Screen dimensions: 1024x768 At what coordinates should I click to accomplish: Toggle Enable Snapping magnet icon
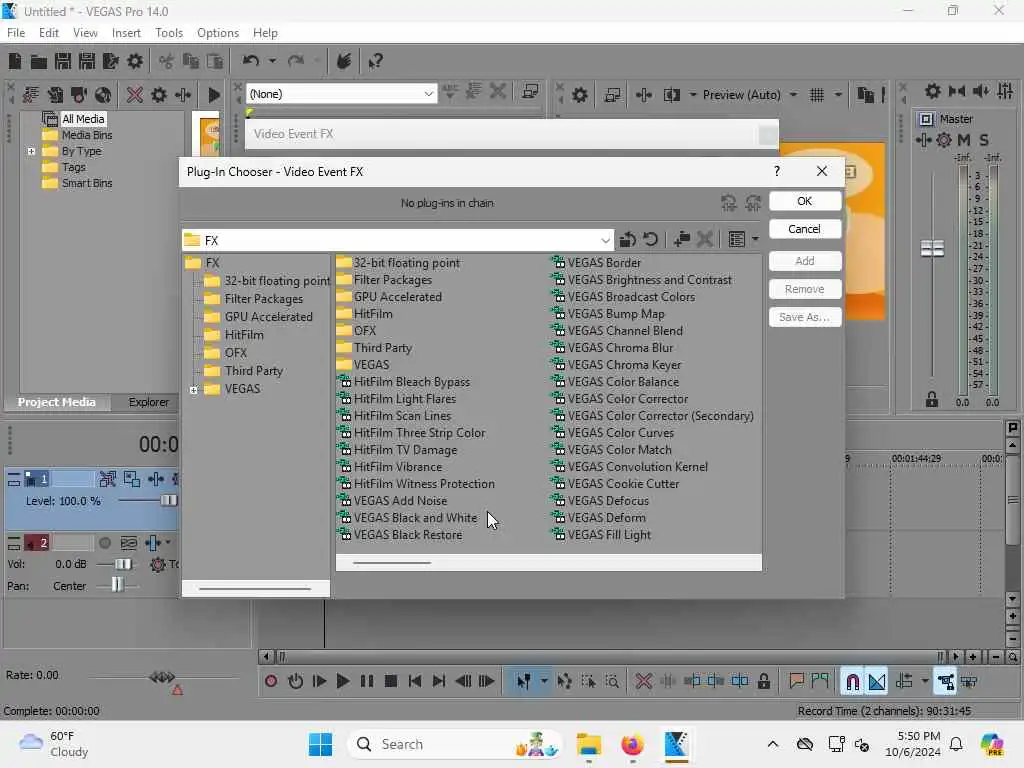(x=852, y=682)
